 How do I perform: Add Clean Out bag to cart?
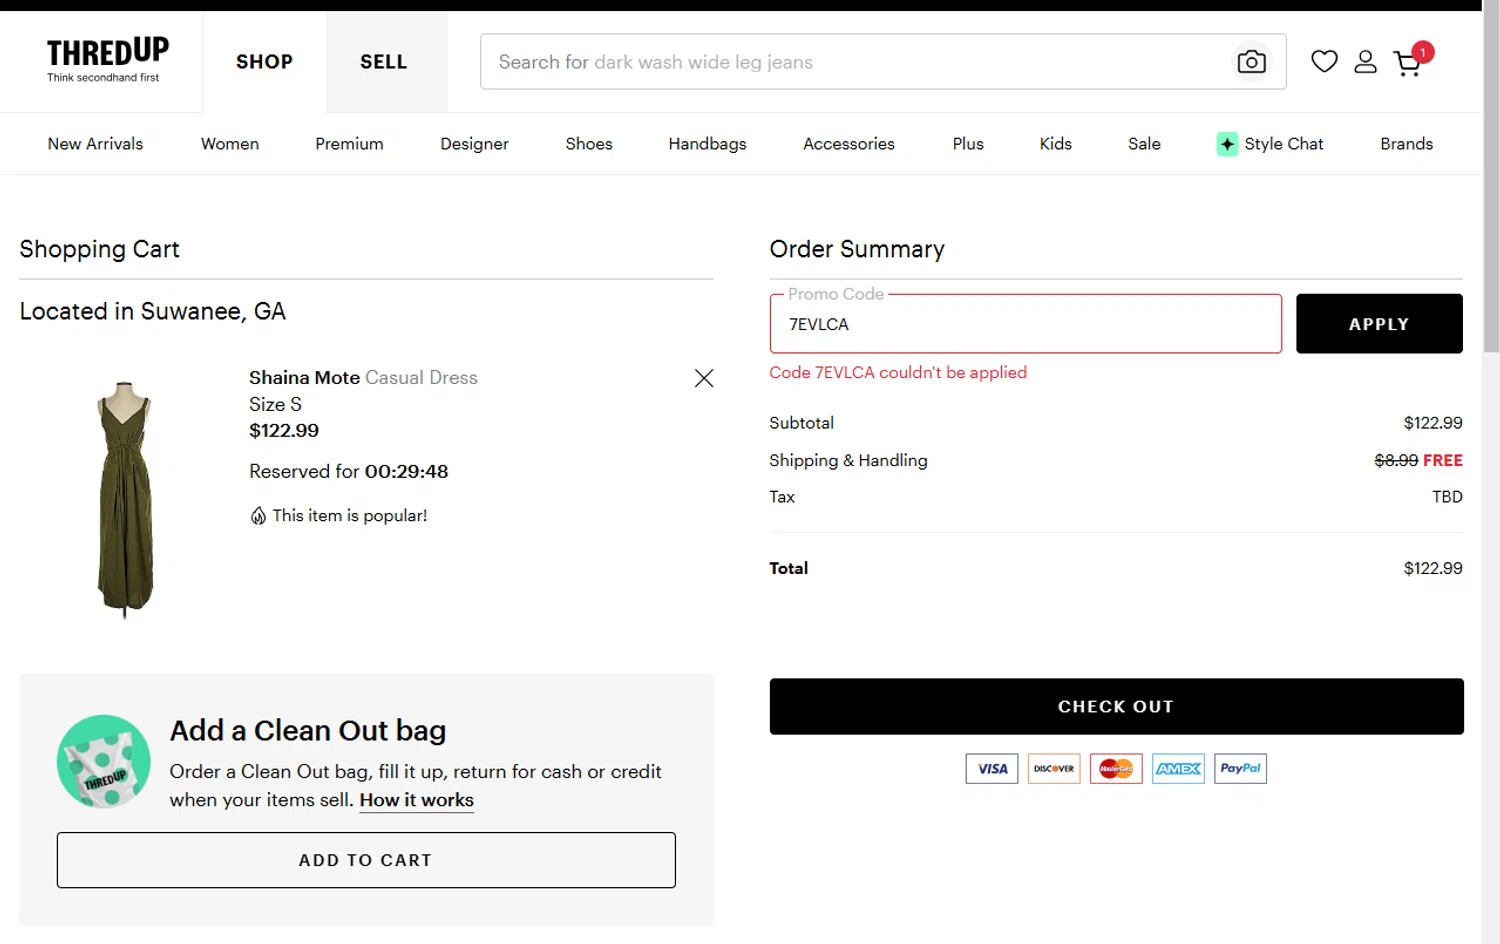click(x=366, y=860)
